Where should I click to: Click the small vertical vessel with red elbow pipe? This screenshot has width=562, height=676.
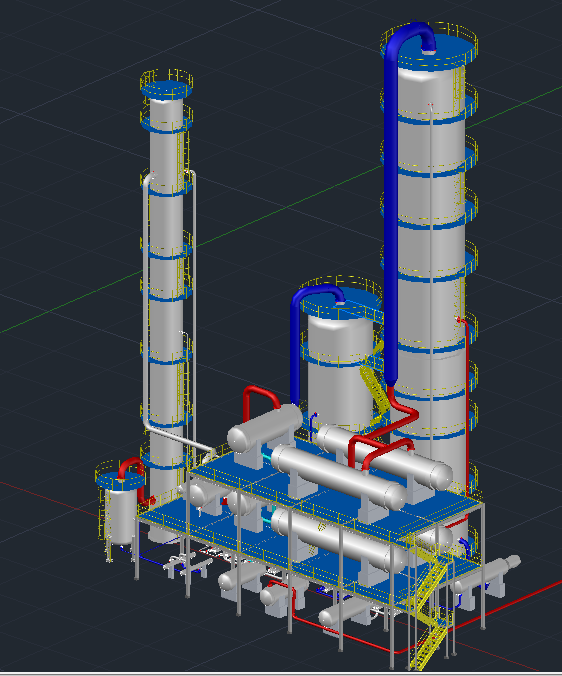tap(121, 513)
